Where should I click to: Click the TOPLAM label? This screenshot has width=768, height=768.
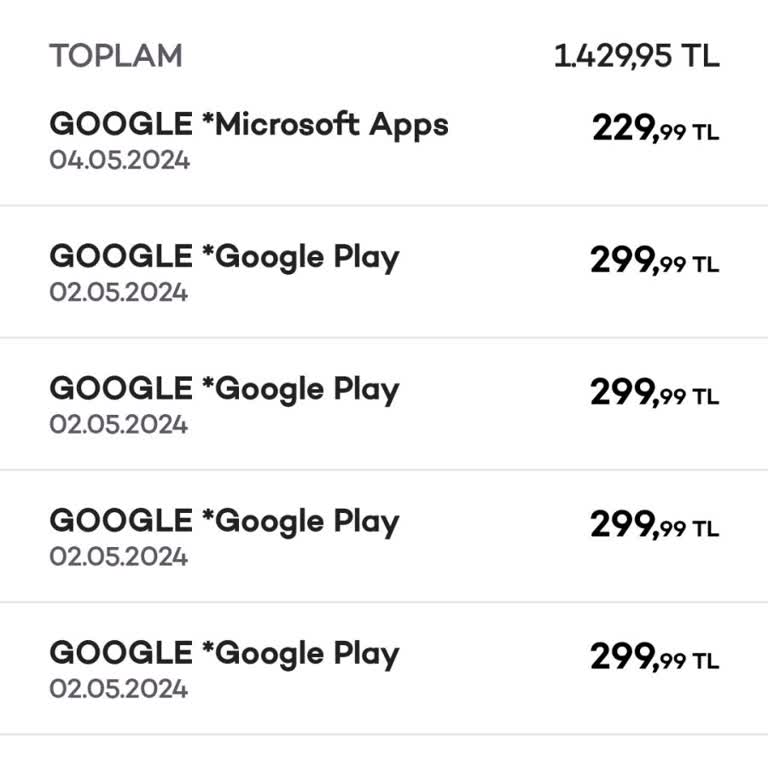[116, 56]
